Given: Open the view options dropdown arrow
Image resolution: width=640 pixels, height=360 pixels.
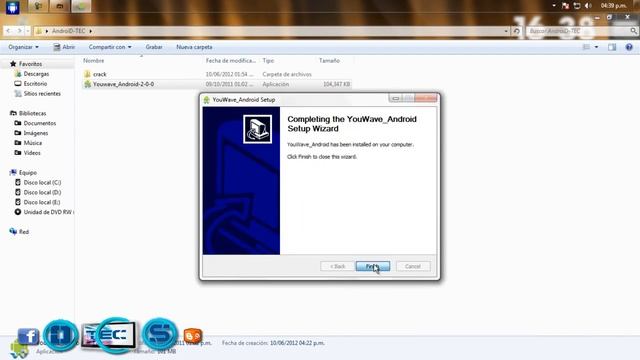Looking at the screenshot, I should pos(596,47).
